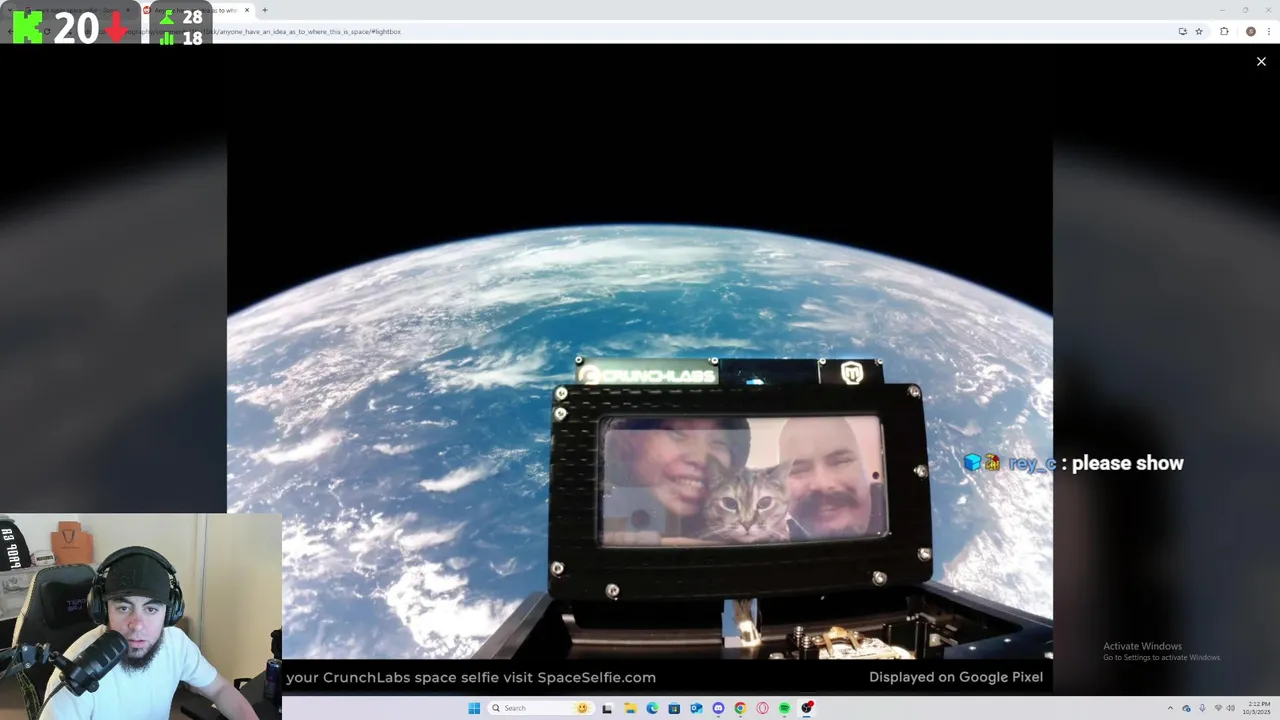The width and height of the screenshot is (1280, 720).
Task: Click the streamer webcam overlay
Action: [x=141, y=617]
